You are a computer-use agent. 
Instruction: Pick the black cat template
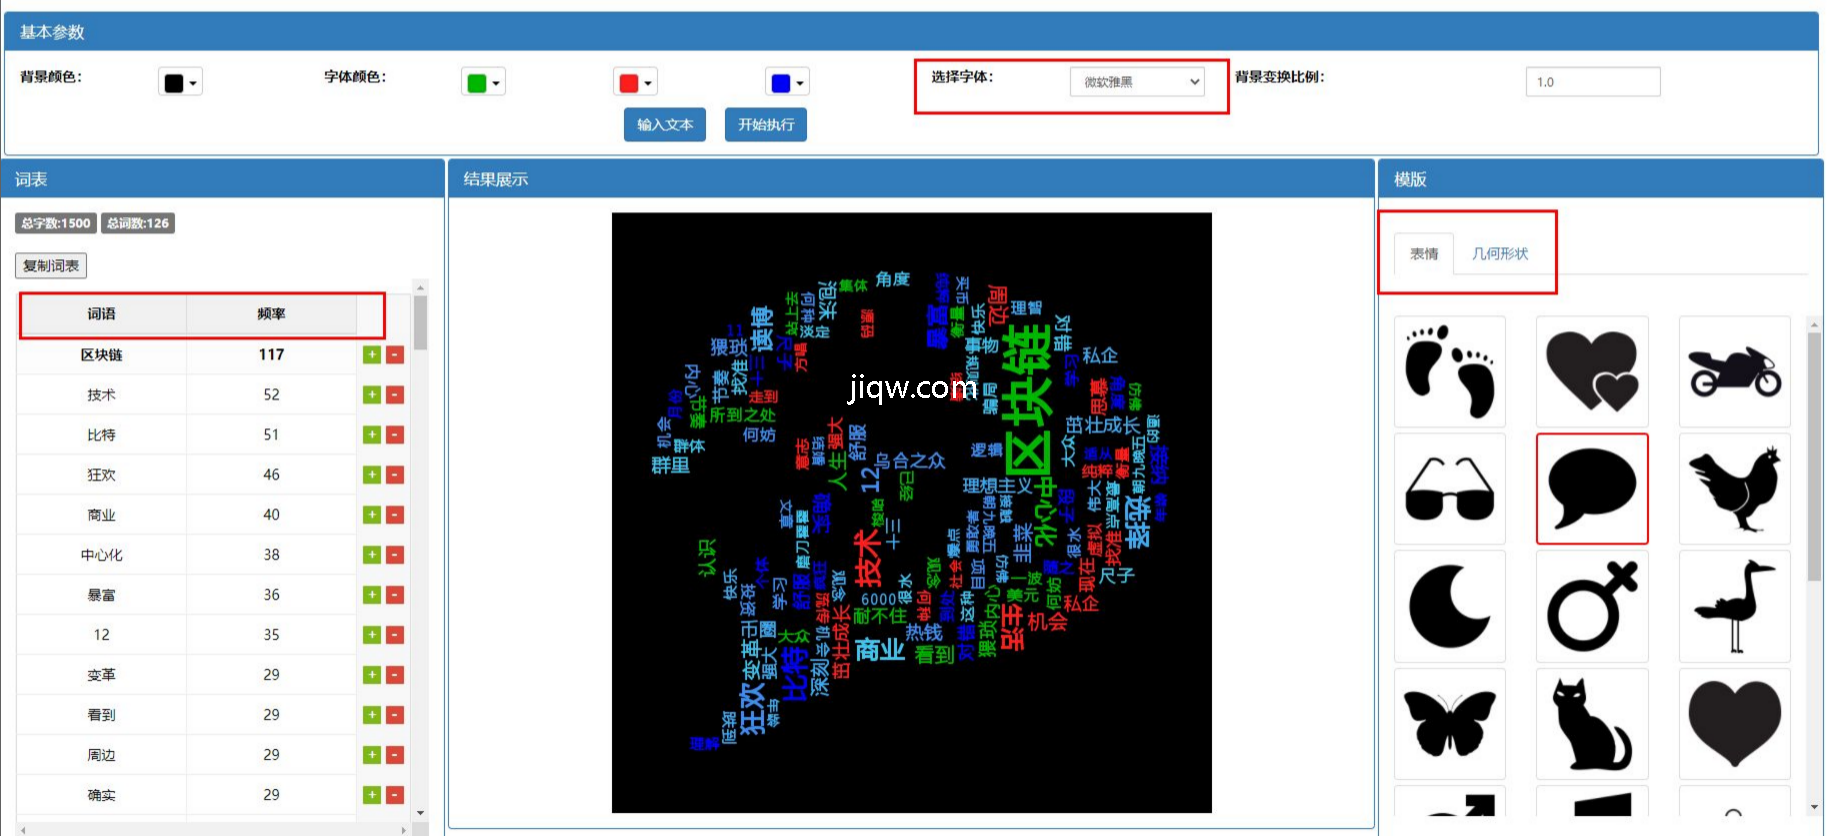click(1591, 723)
